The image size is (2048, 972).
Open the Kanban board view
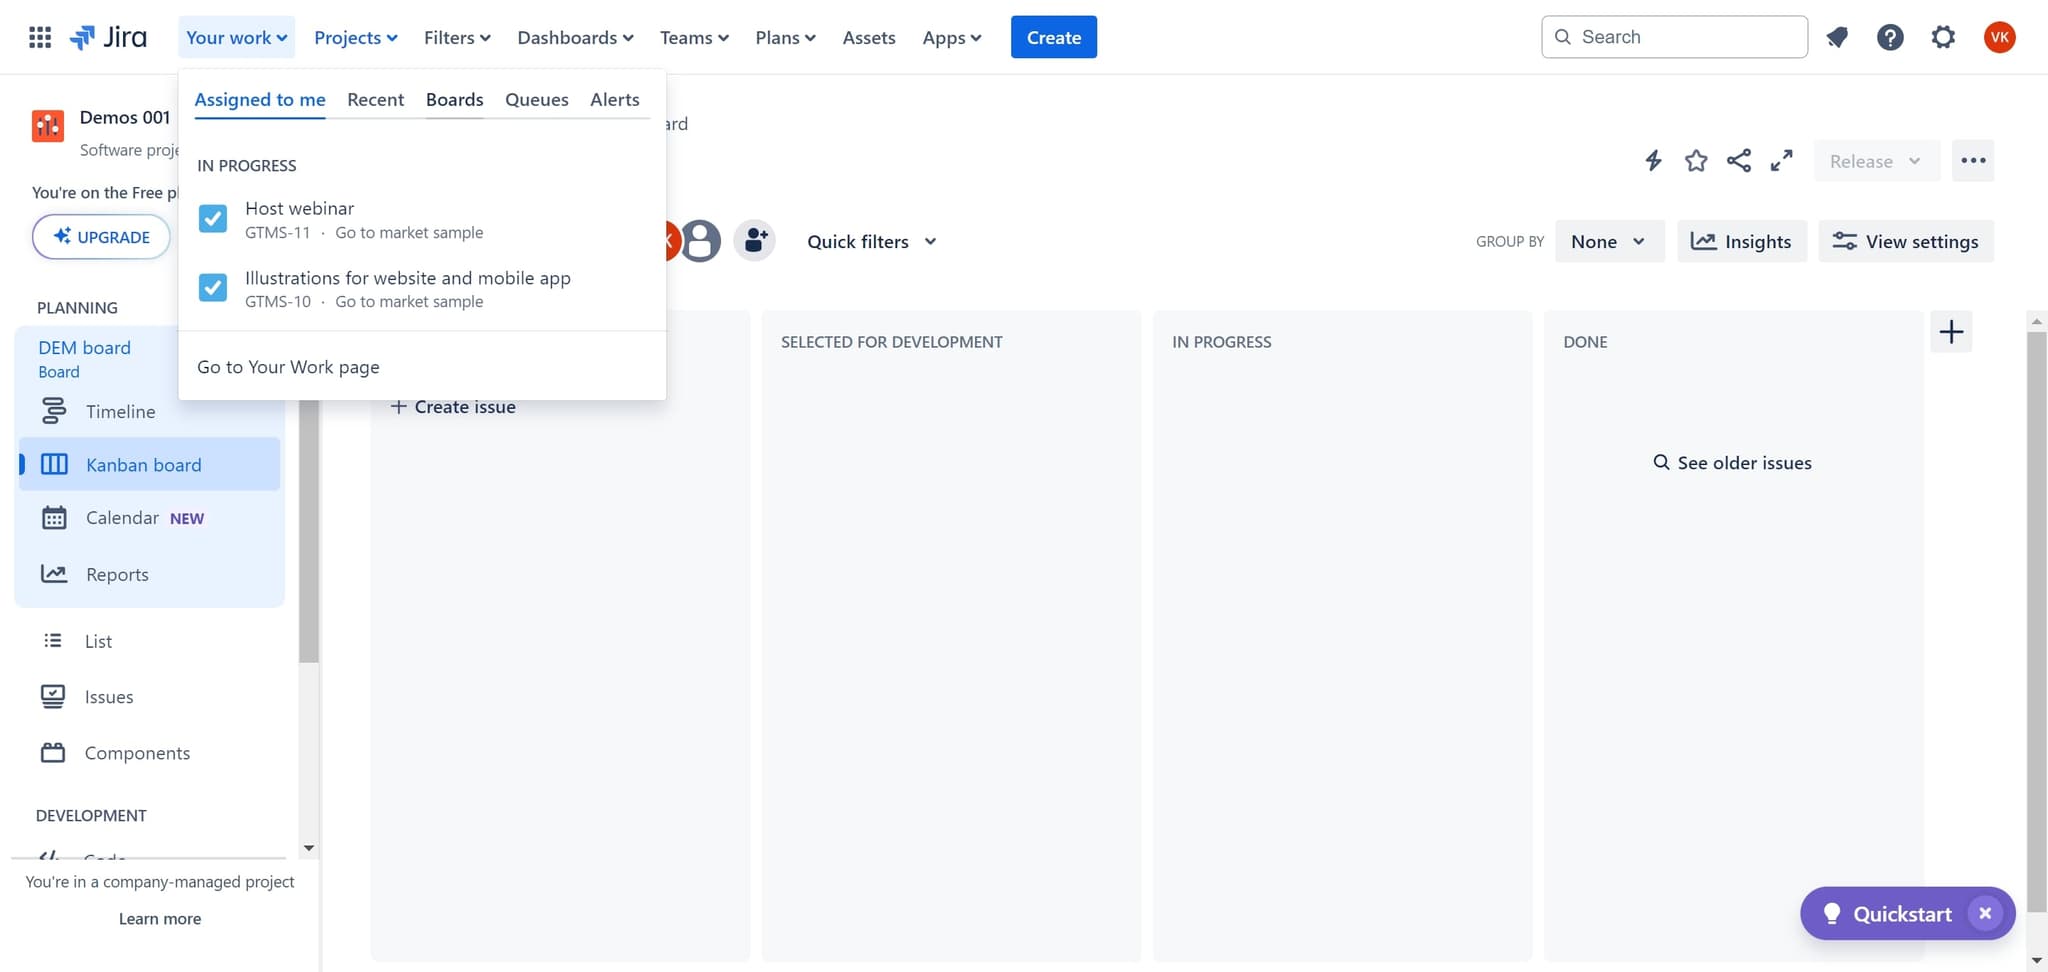click(x=143, y=464)
